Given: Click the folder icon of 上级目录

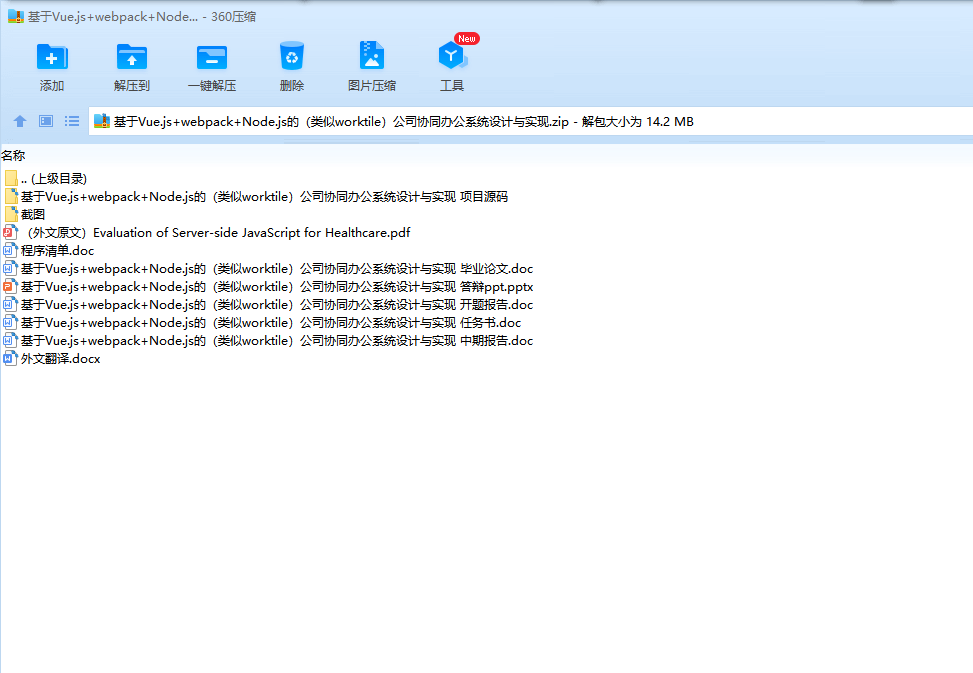Looking at the screenshot, I should (11, 179).
